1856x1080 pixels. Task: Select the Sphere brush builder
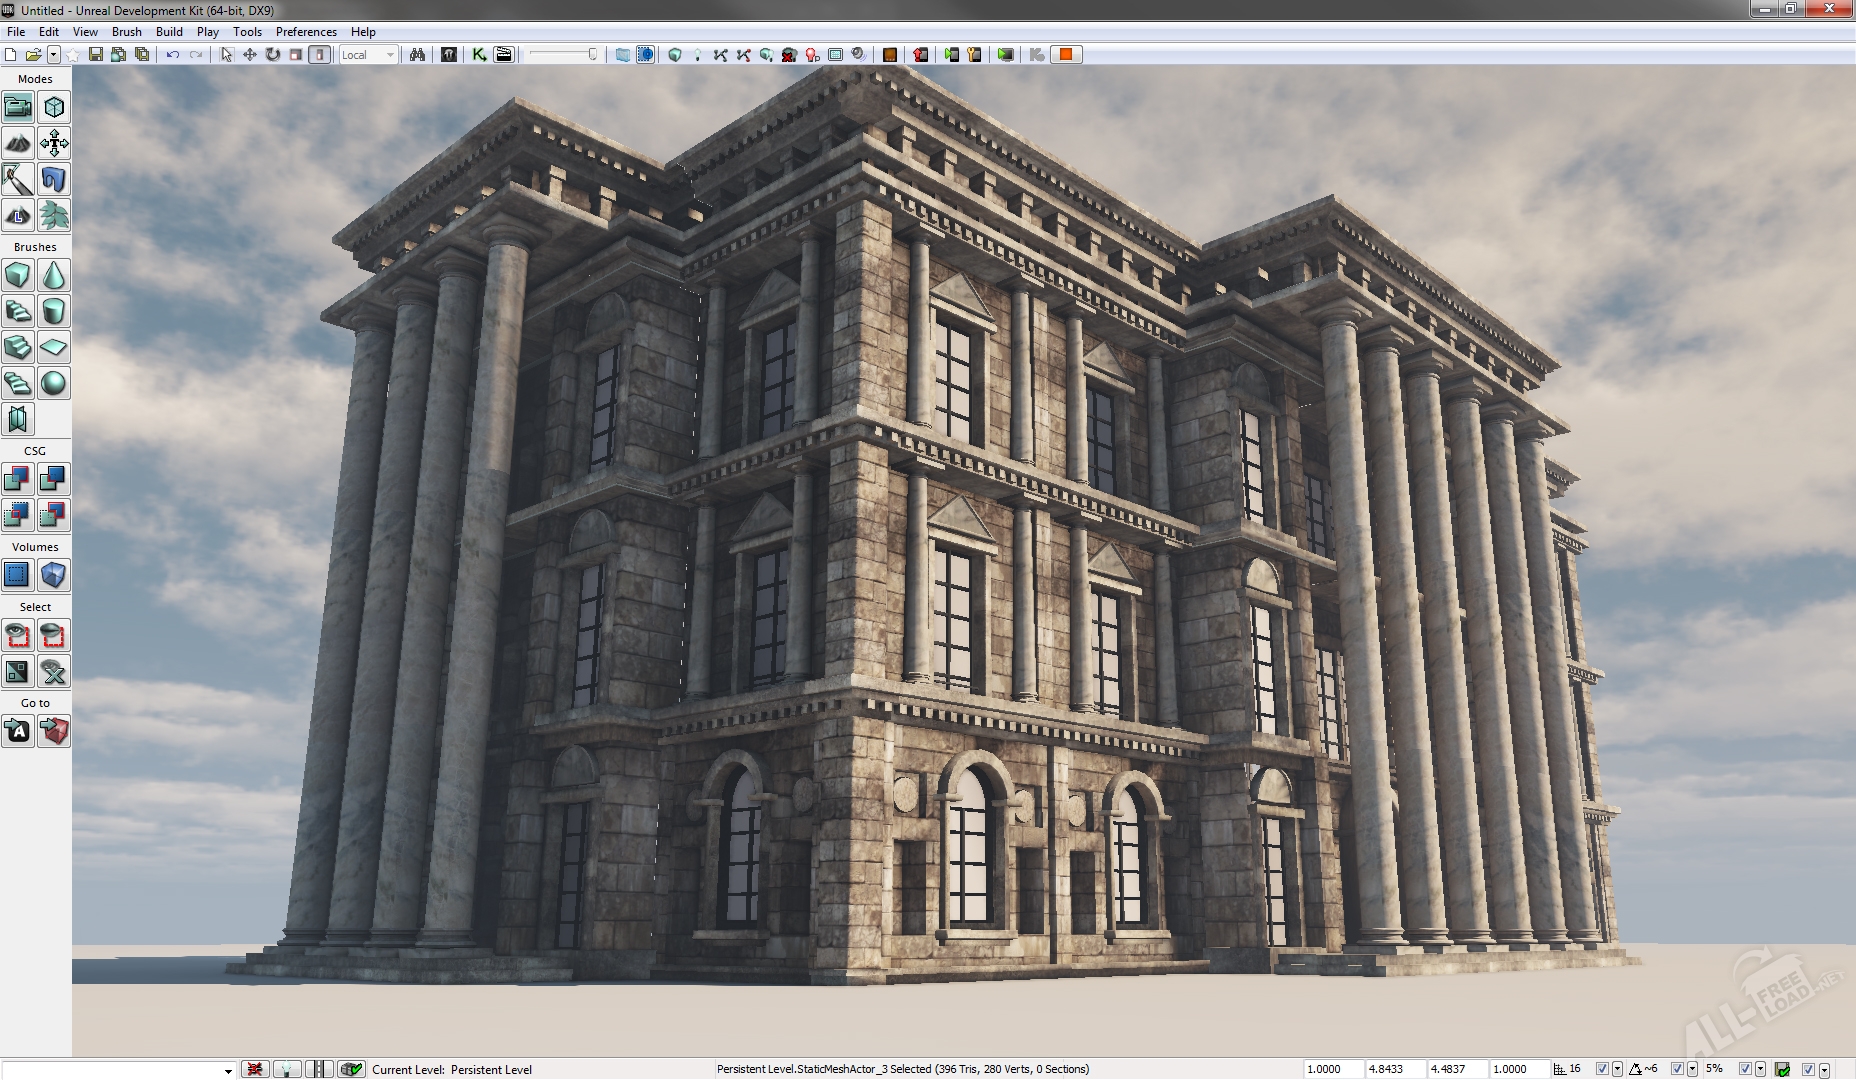click(54, 383)
